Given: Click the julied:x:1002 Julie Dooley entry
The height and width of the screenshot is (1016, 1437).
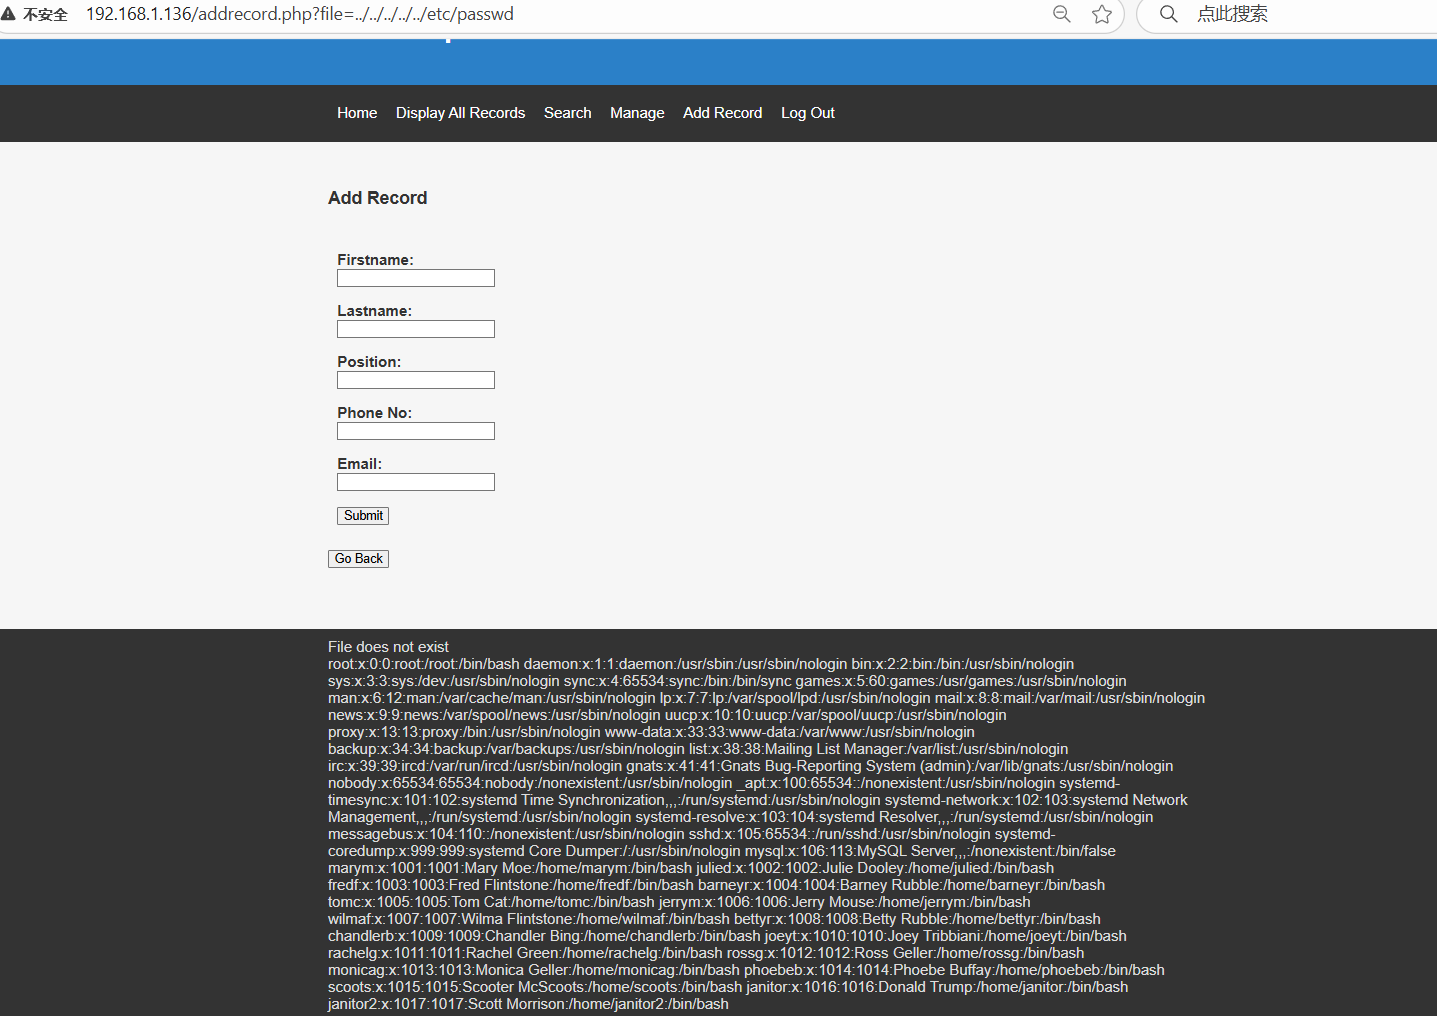Looking at the screenshot, I should pyautogui.click(x=873, y=868).
